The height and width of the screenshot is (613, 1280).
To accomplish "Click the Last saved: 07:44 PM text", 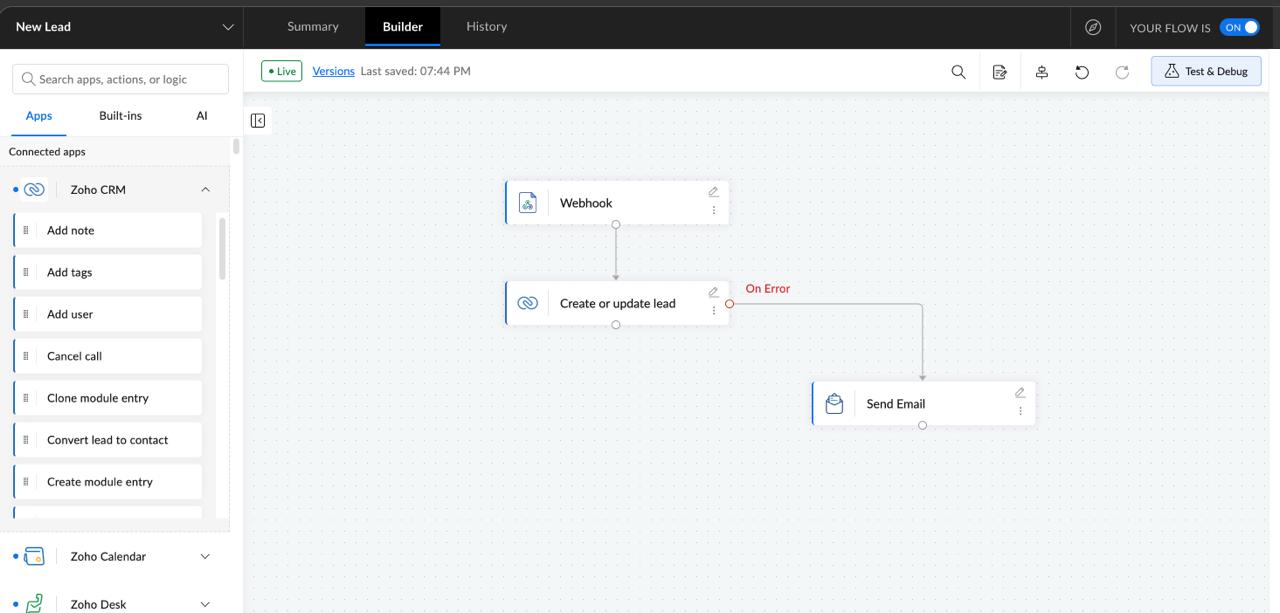I will (x=415, y=71).
